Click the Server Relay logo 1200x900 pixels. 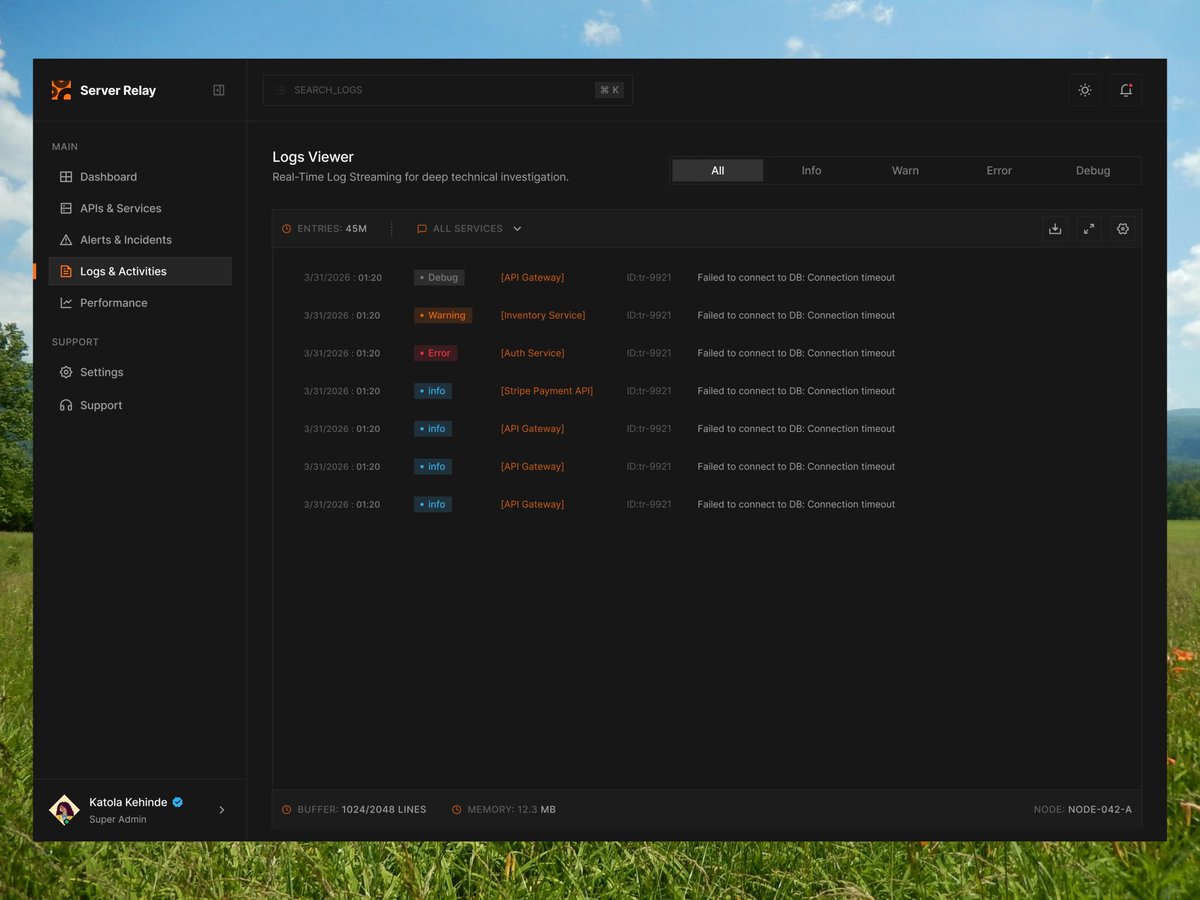[x=60, y=90]
